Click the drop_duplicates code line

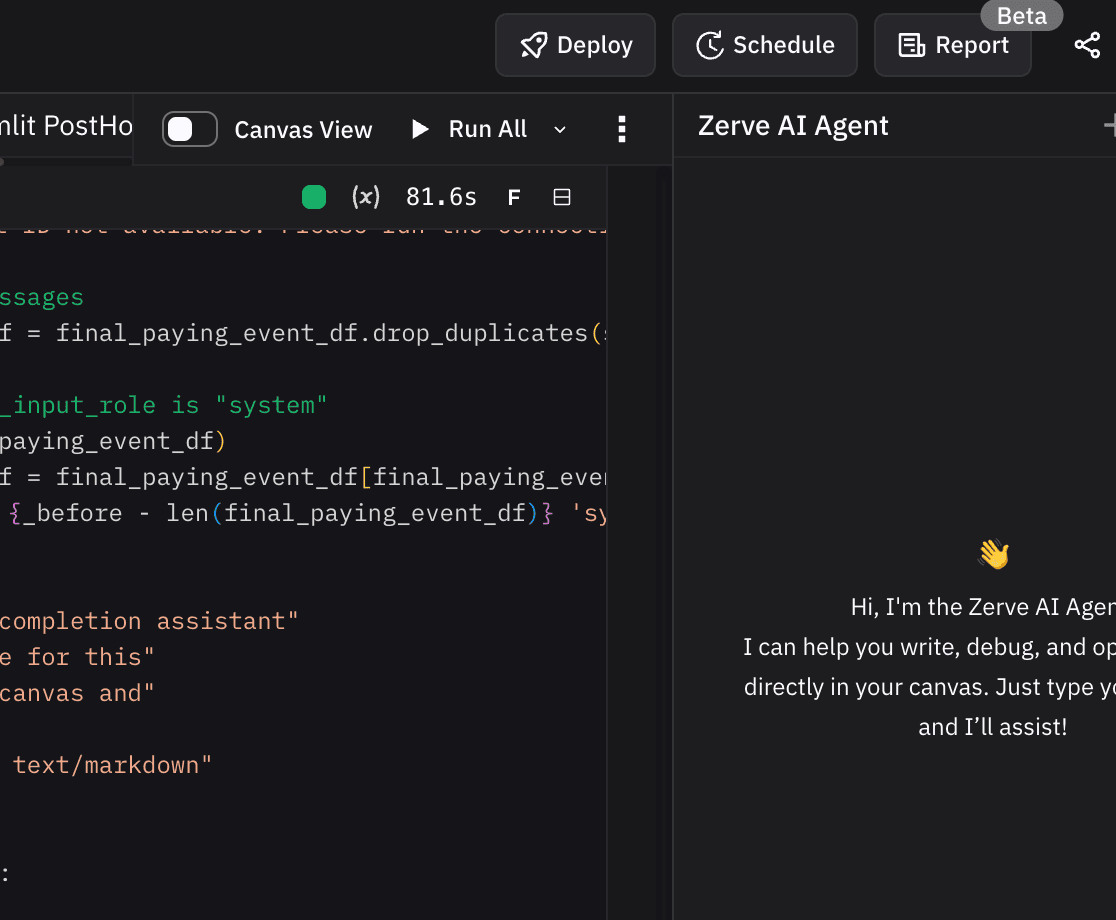point(302,333)
